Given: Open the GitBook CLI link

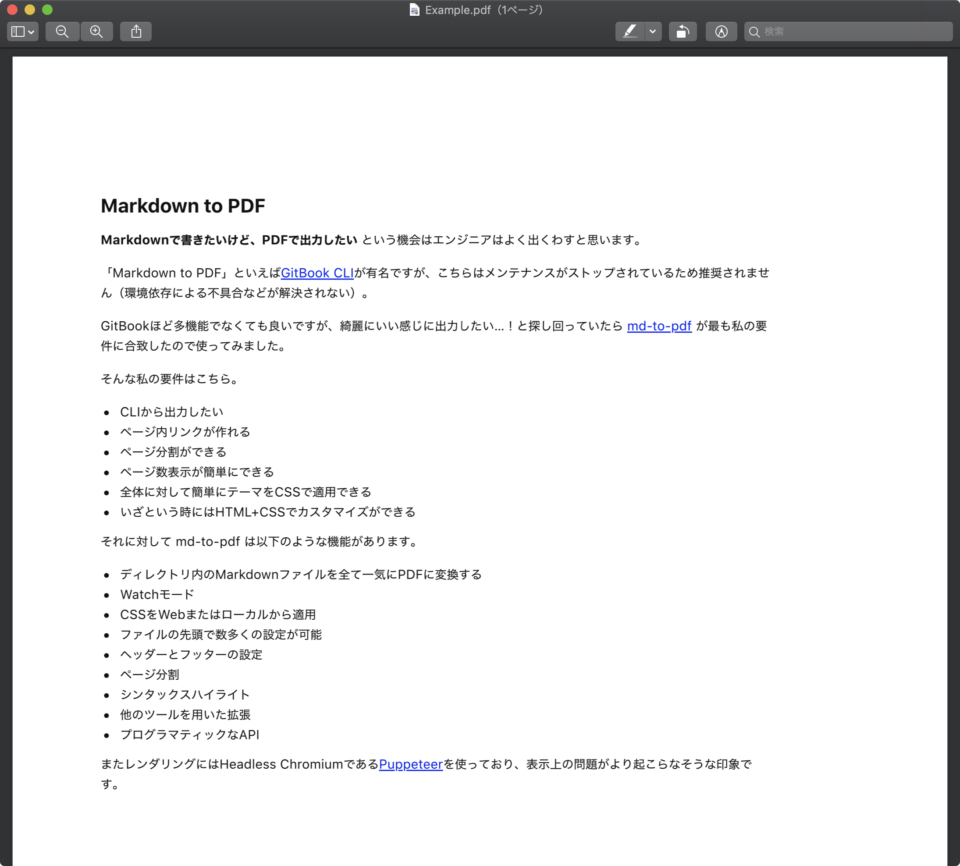Looking at the screenshot, I should pyautogui.click(x=317, y=272).
